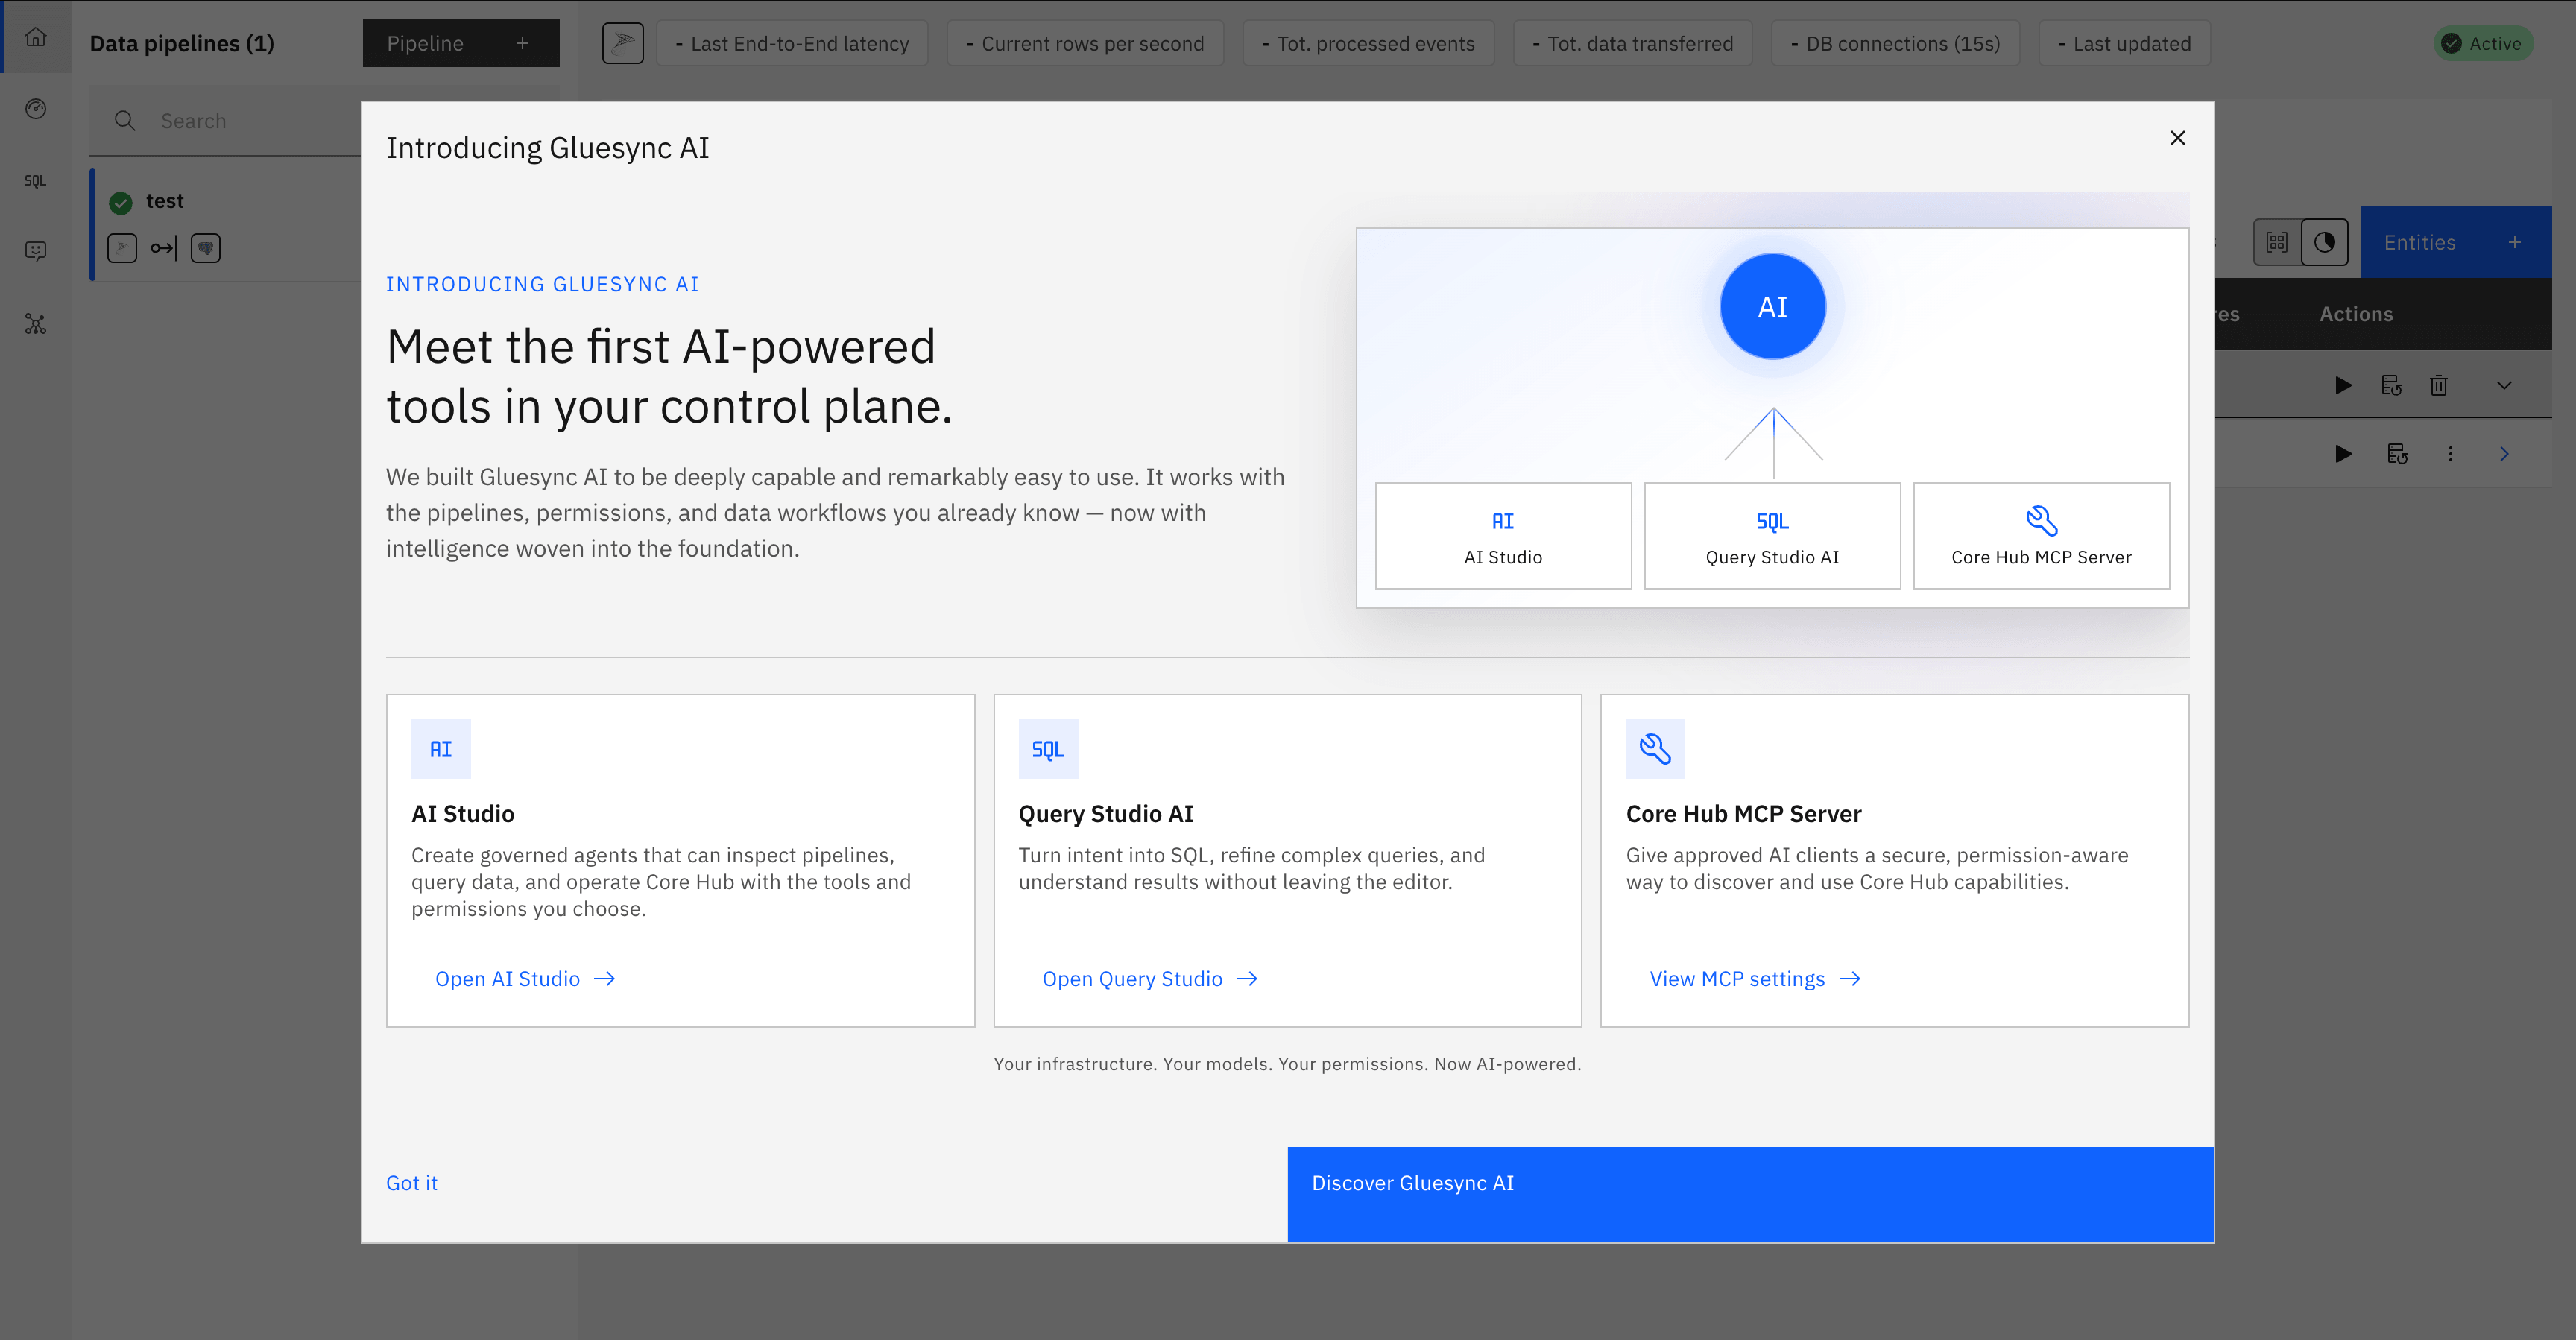Click Data pipelines (1) heading
Screen dimensions: 2576x1340
coord(182,43)
